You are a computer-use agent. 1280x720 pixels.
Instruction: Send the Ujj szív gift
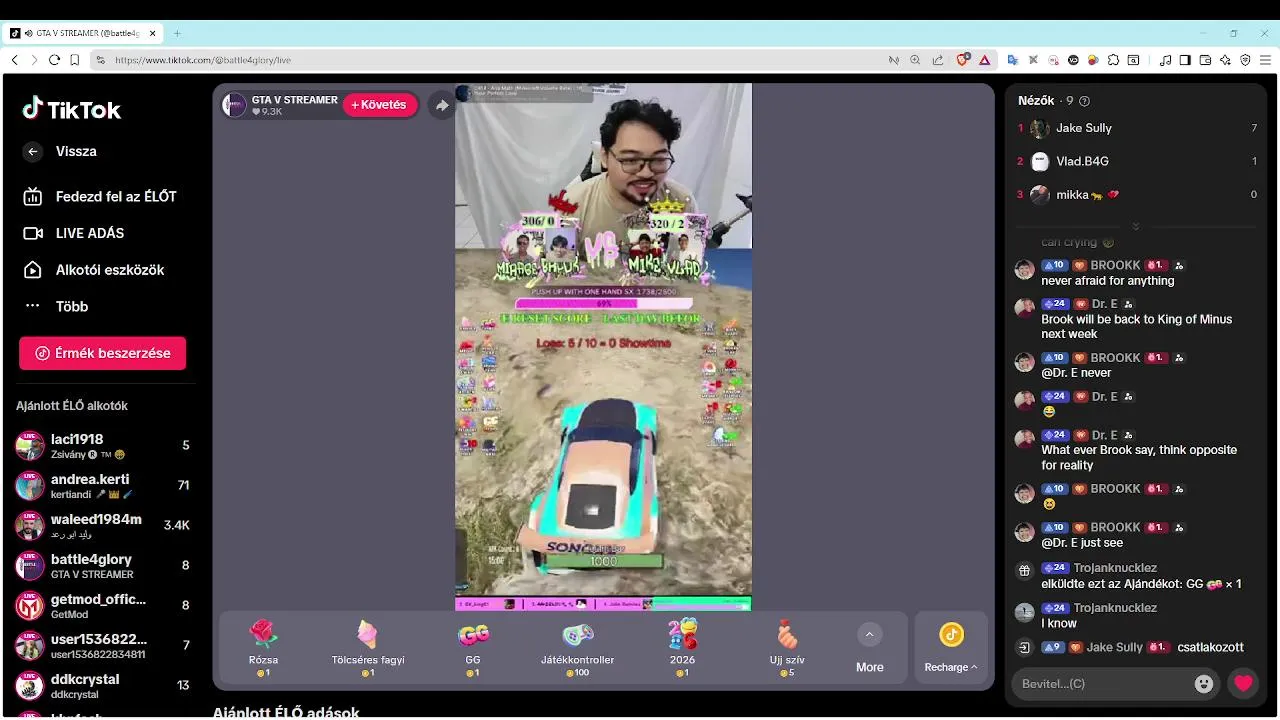[x=787, y=647]
